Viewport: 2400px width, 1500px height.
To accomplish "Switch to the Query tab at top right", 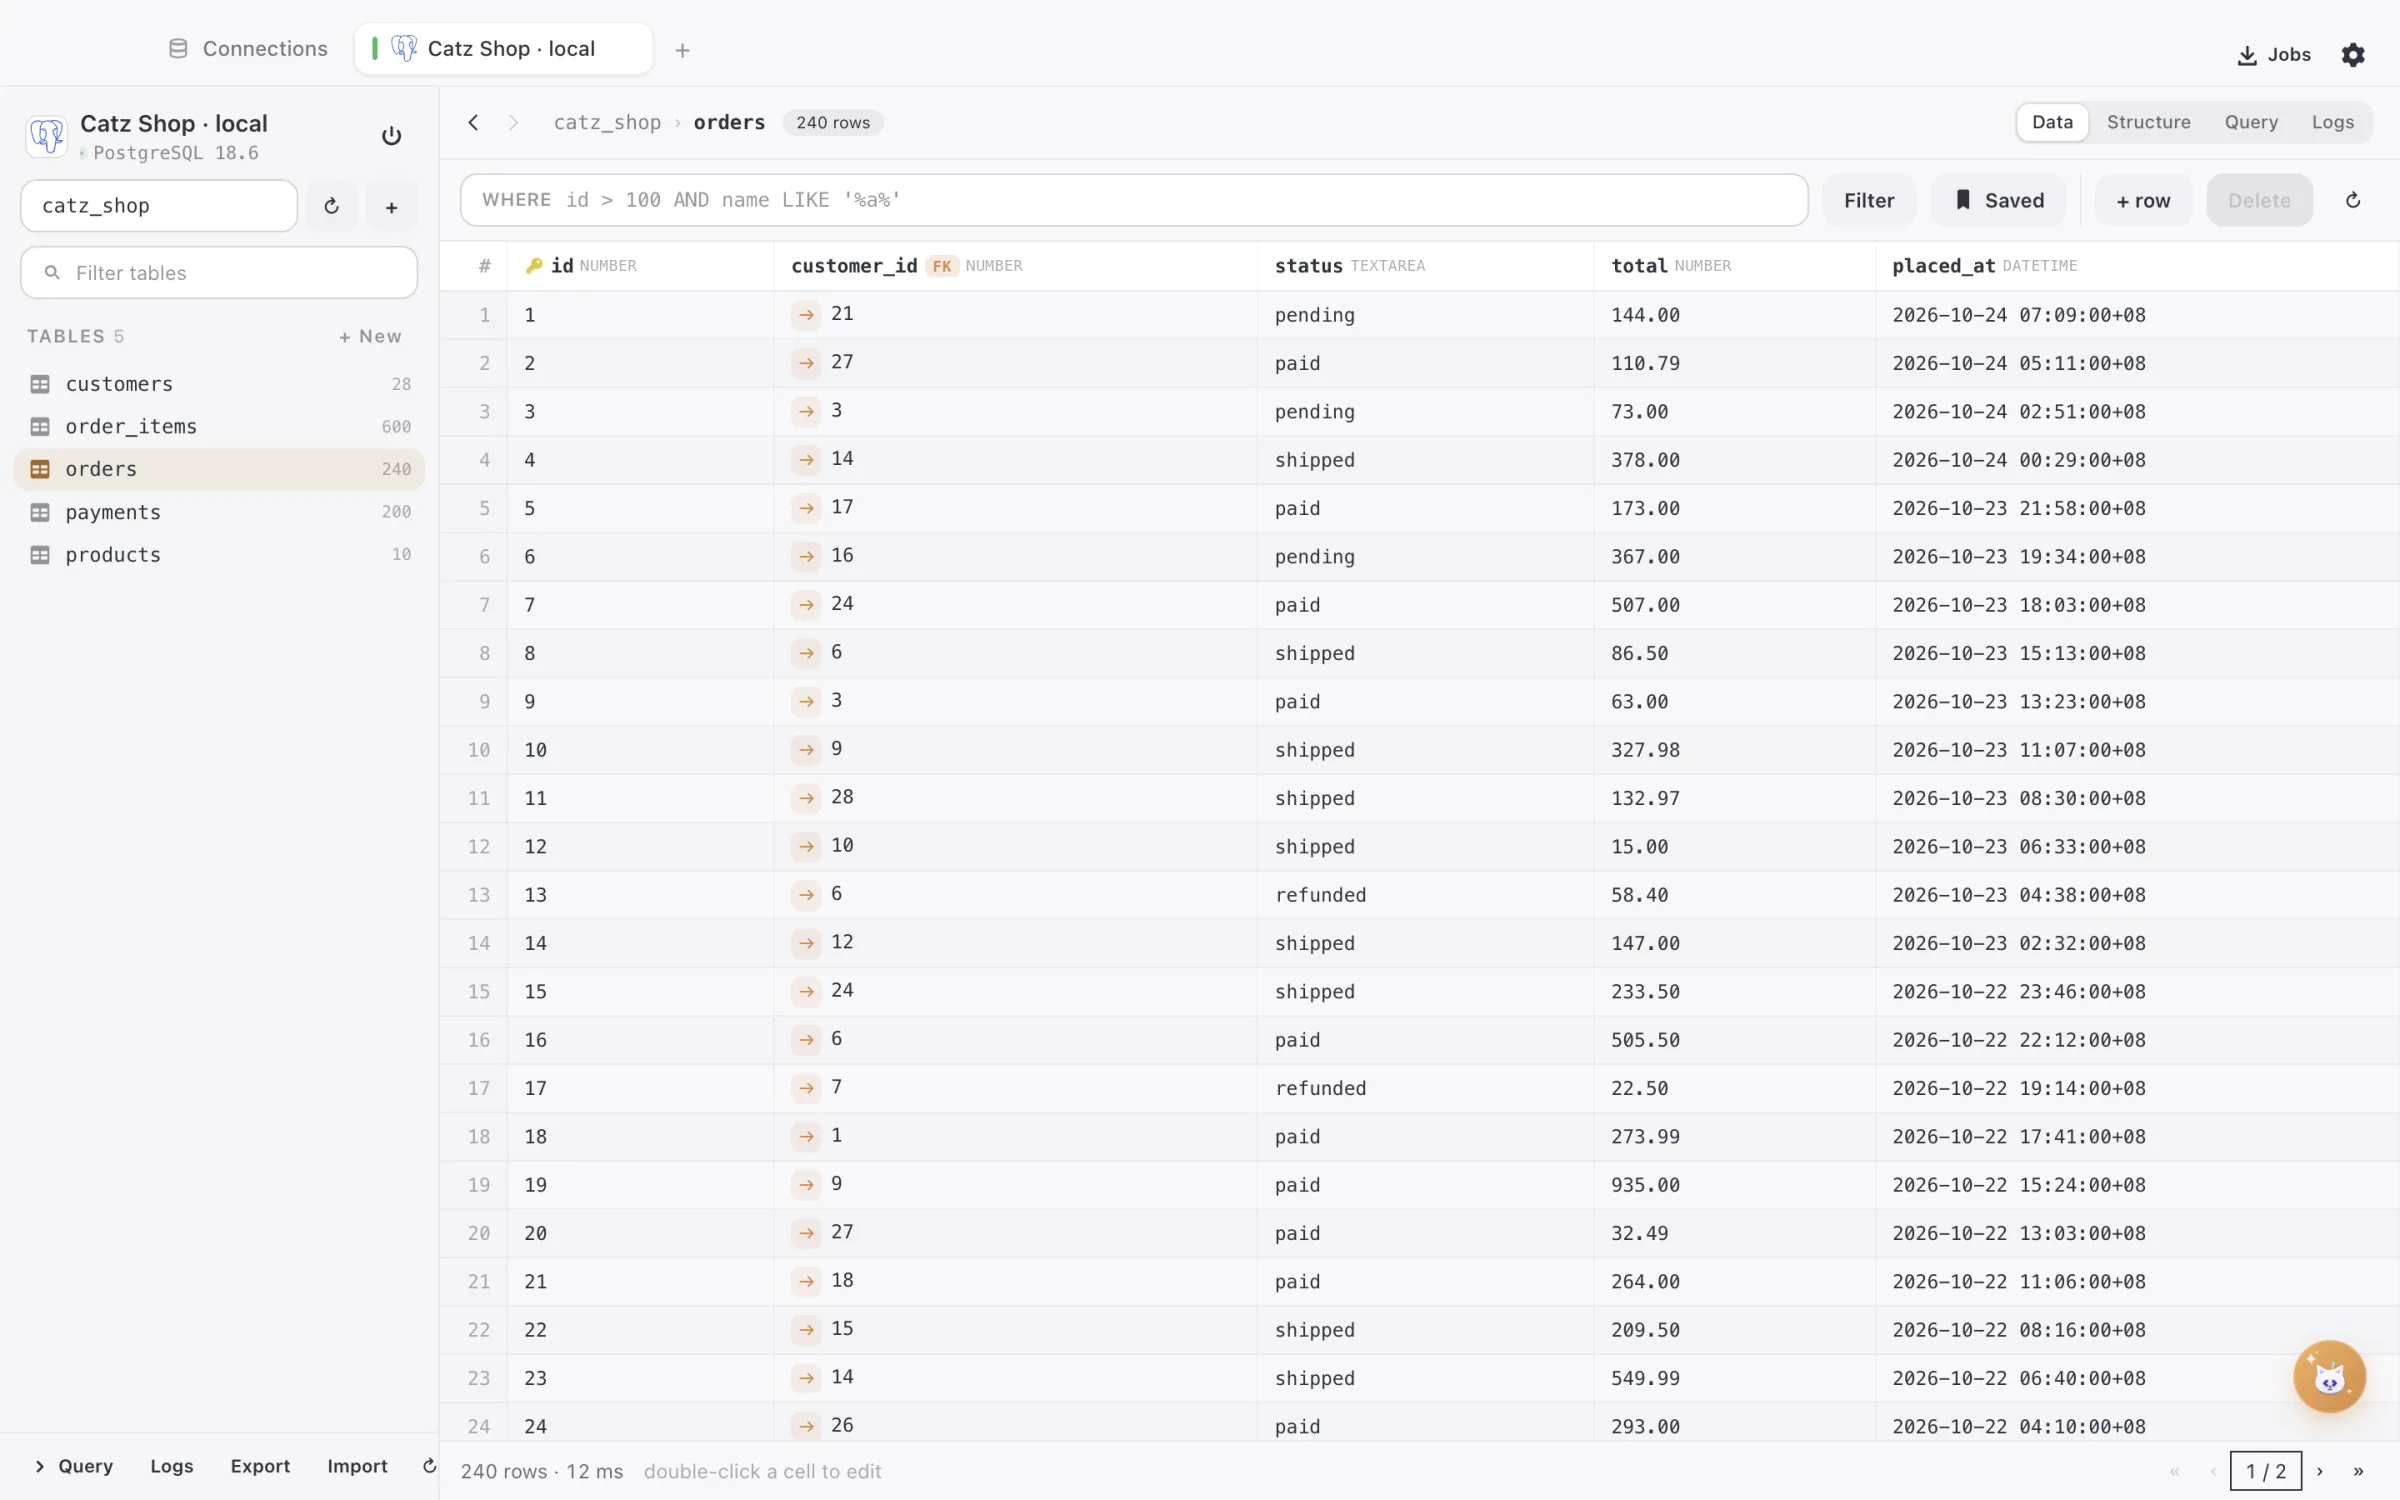I will tap(2251, 122).
